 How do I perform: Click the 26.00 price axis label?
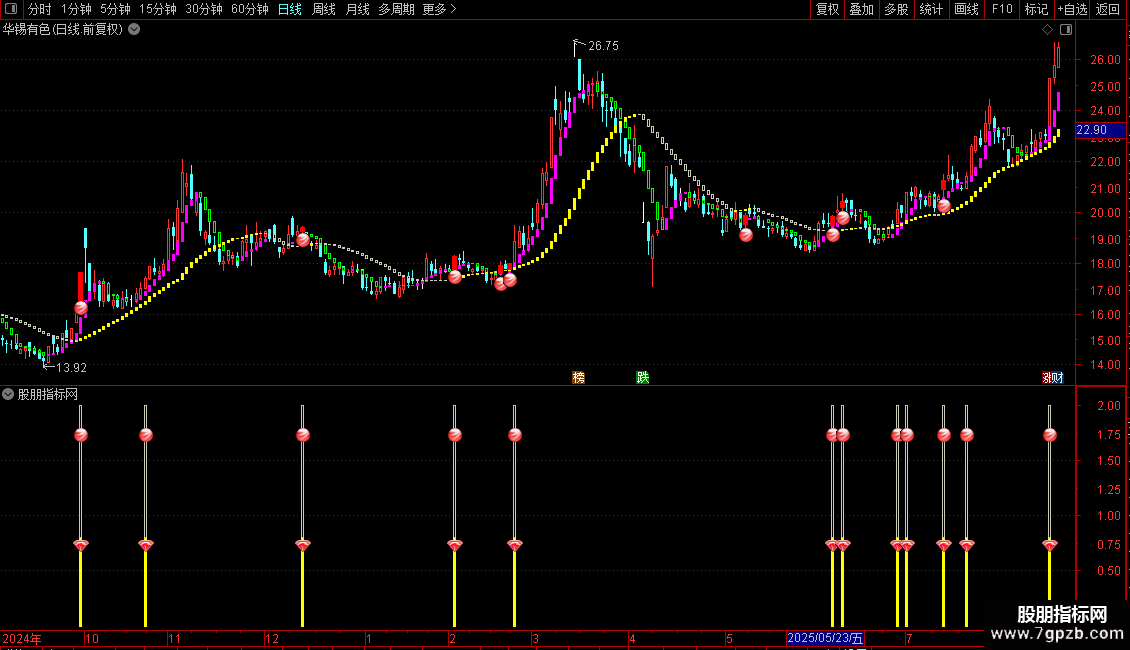pos(1105,60)
